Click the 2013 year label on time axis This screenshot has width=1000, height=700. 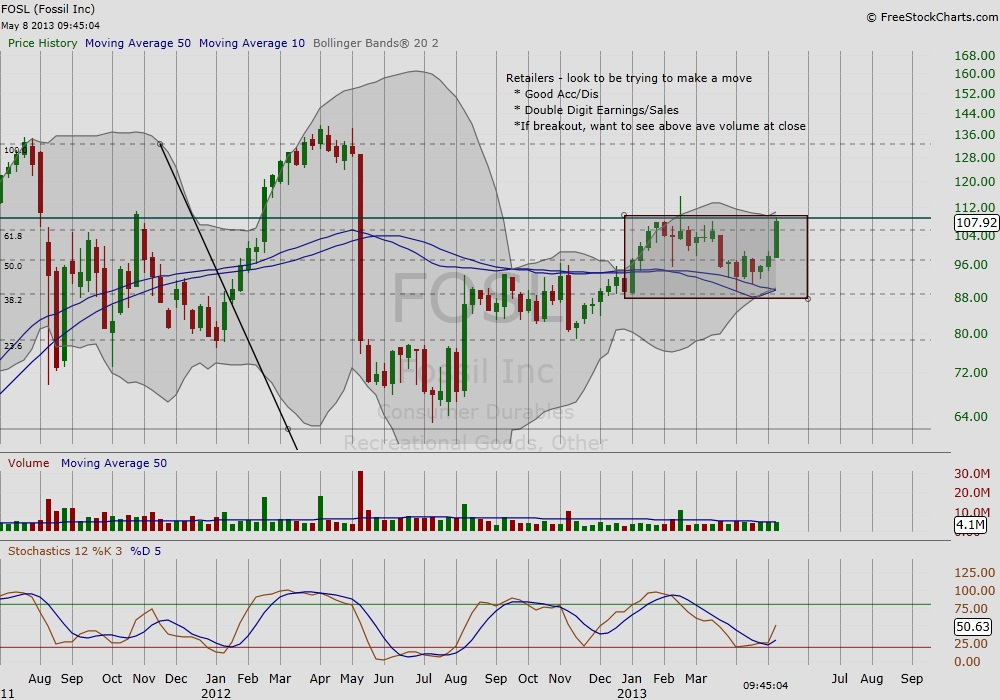(631, 693)
